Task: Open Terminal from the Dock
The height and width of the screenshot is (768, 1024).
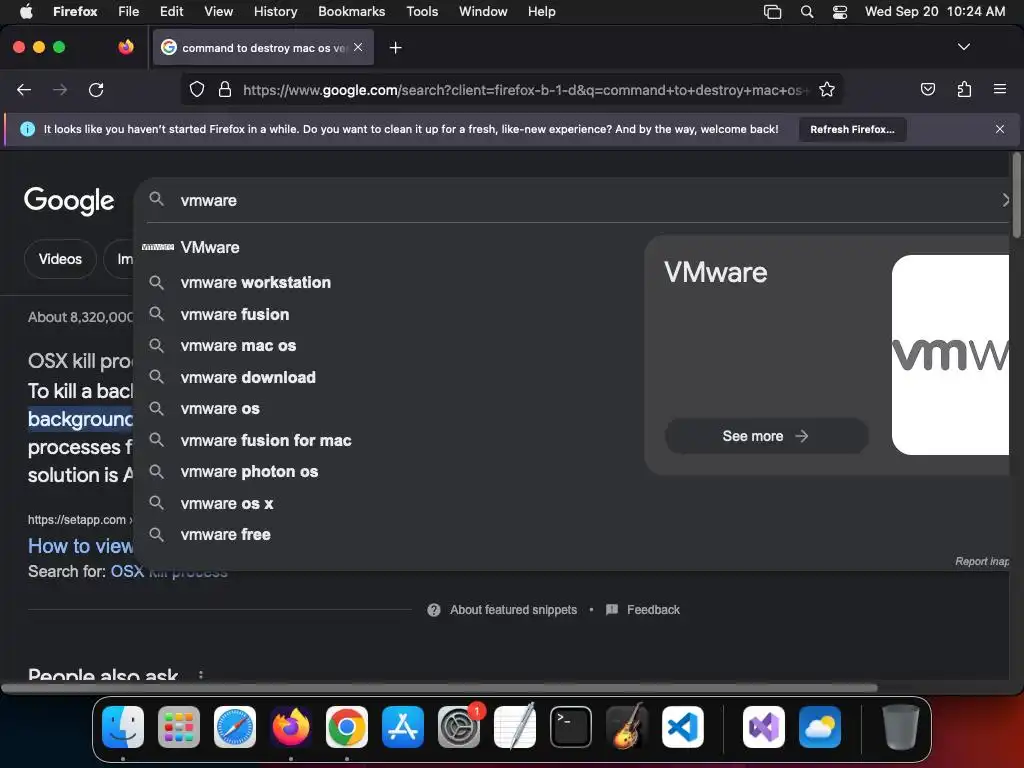Action: pyautogui.click(x=571, y=727)
